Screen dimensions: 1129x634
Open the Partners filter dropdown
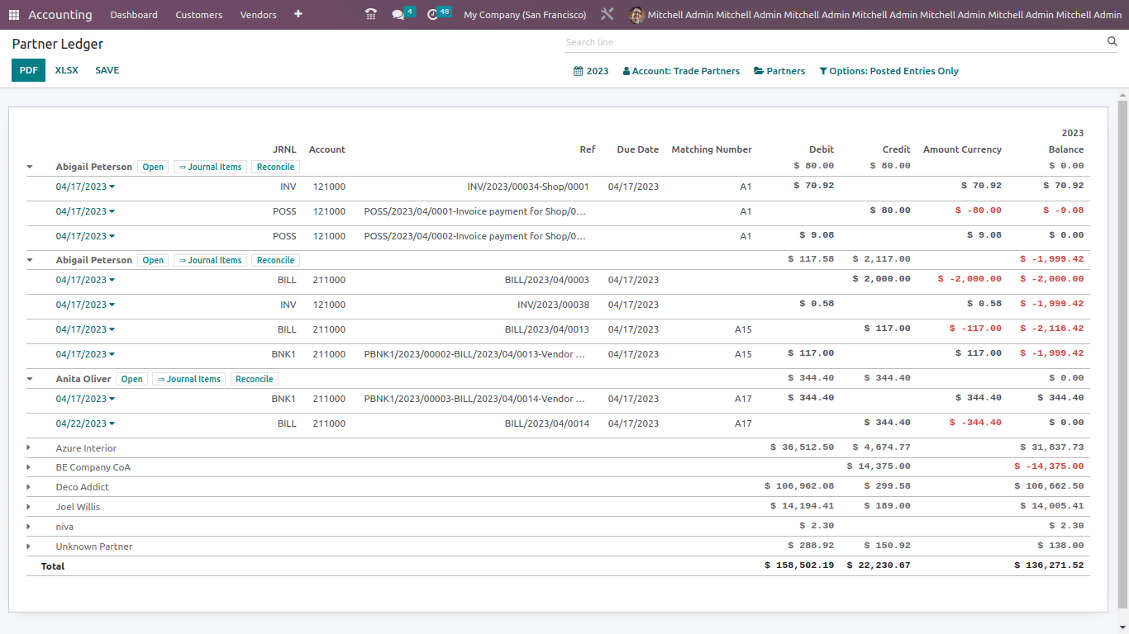click(780, 71)
